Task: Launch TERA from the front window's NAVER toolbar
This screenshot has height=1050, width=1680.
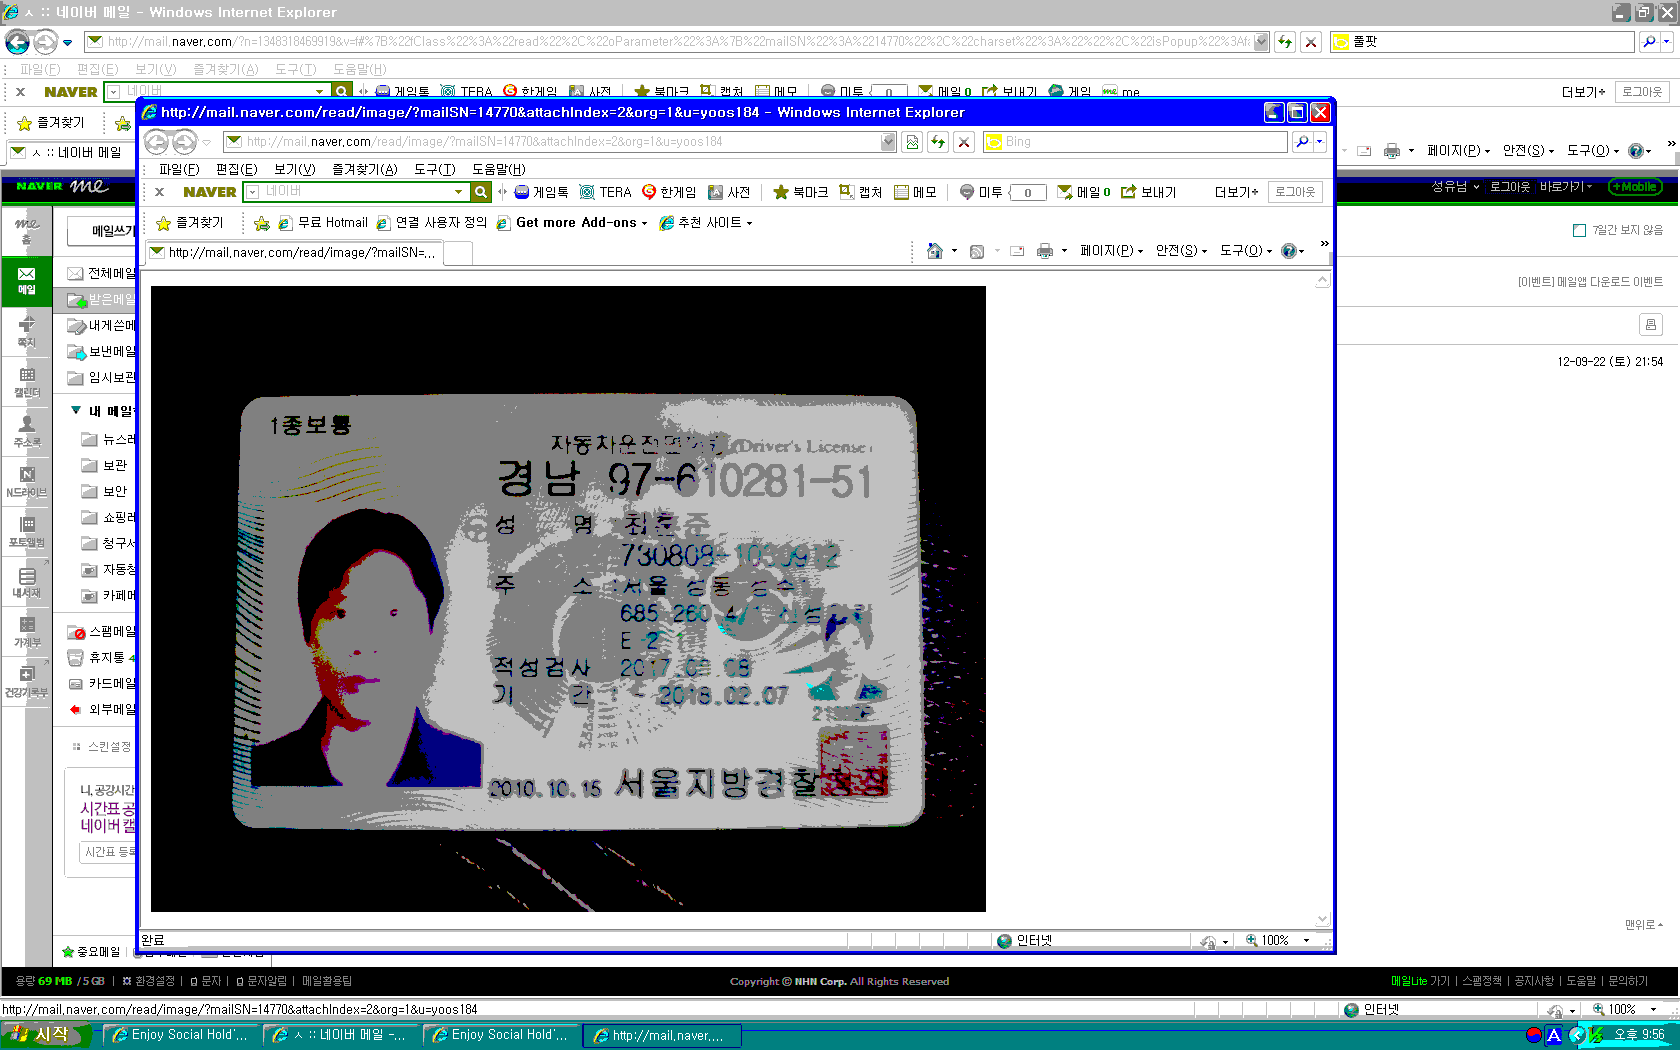Action: pos(606,192)
